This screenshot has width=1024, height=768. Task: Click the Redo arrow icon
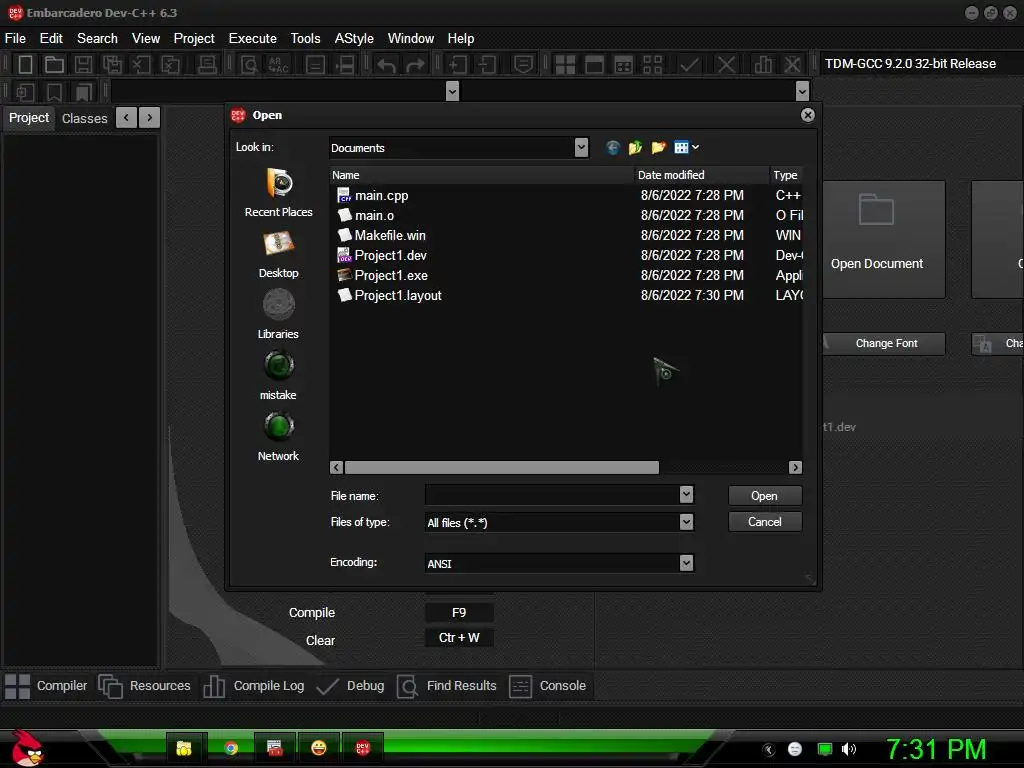[415, 64]
